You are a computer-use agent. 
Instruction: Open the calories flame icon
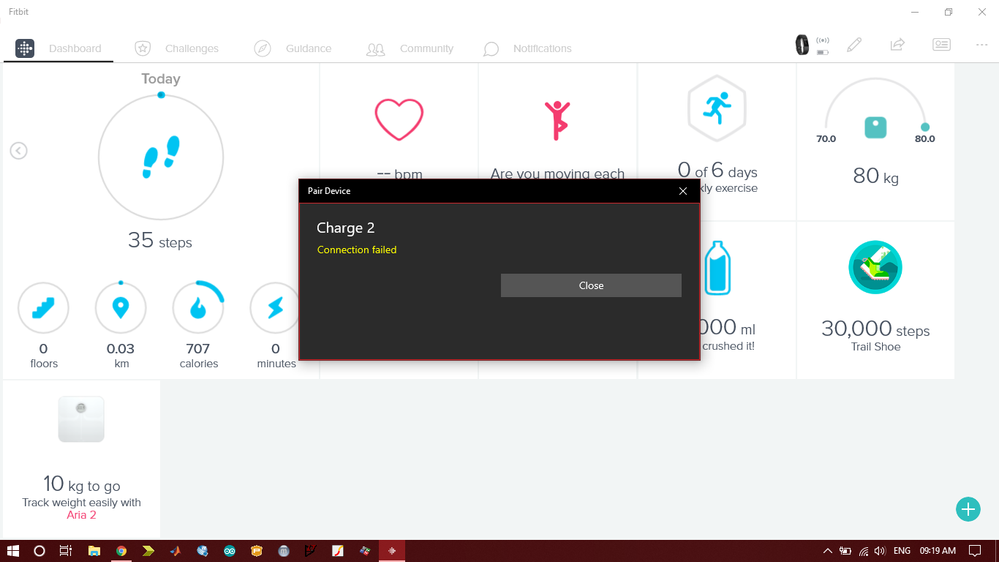[198, 308]
